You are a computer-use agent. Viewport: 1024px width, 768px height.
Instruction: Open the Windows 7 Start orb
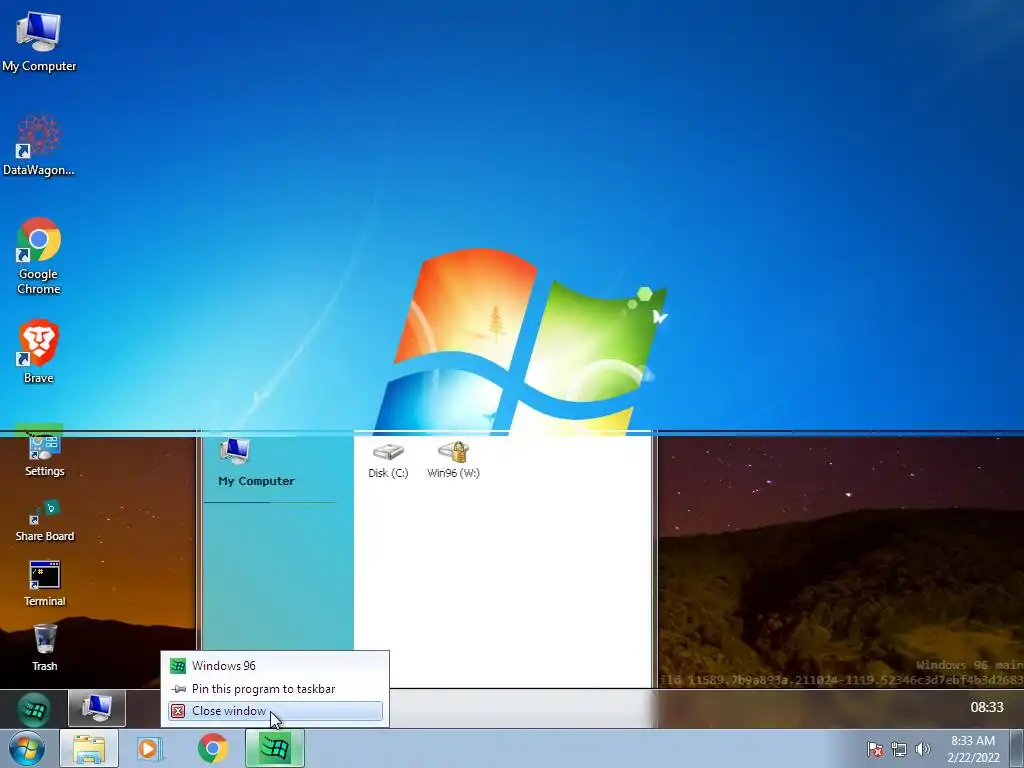[x=27, y=748]
